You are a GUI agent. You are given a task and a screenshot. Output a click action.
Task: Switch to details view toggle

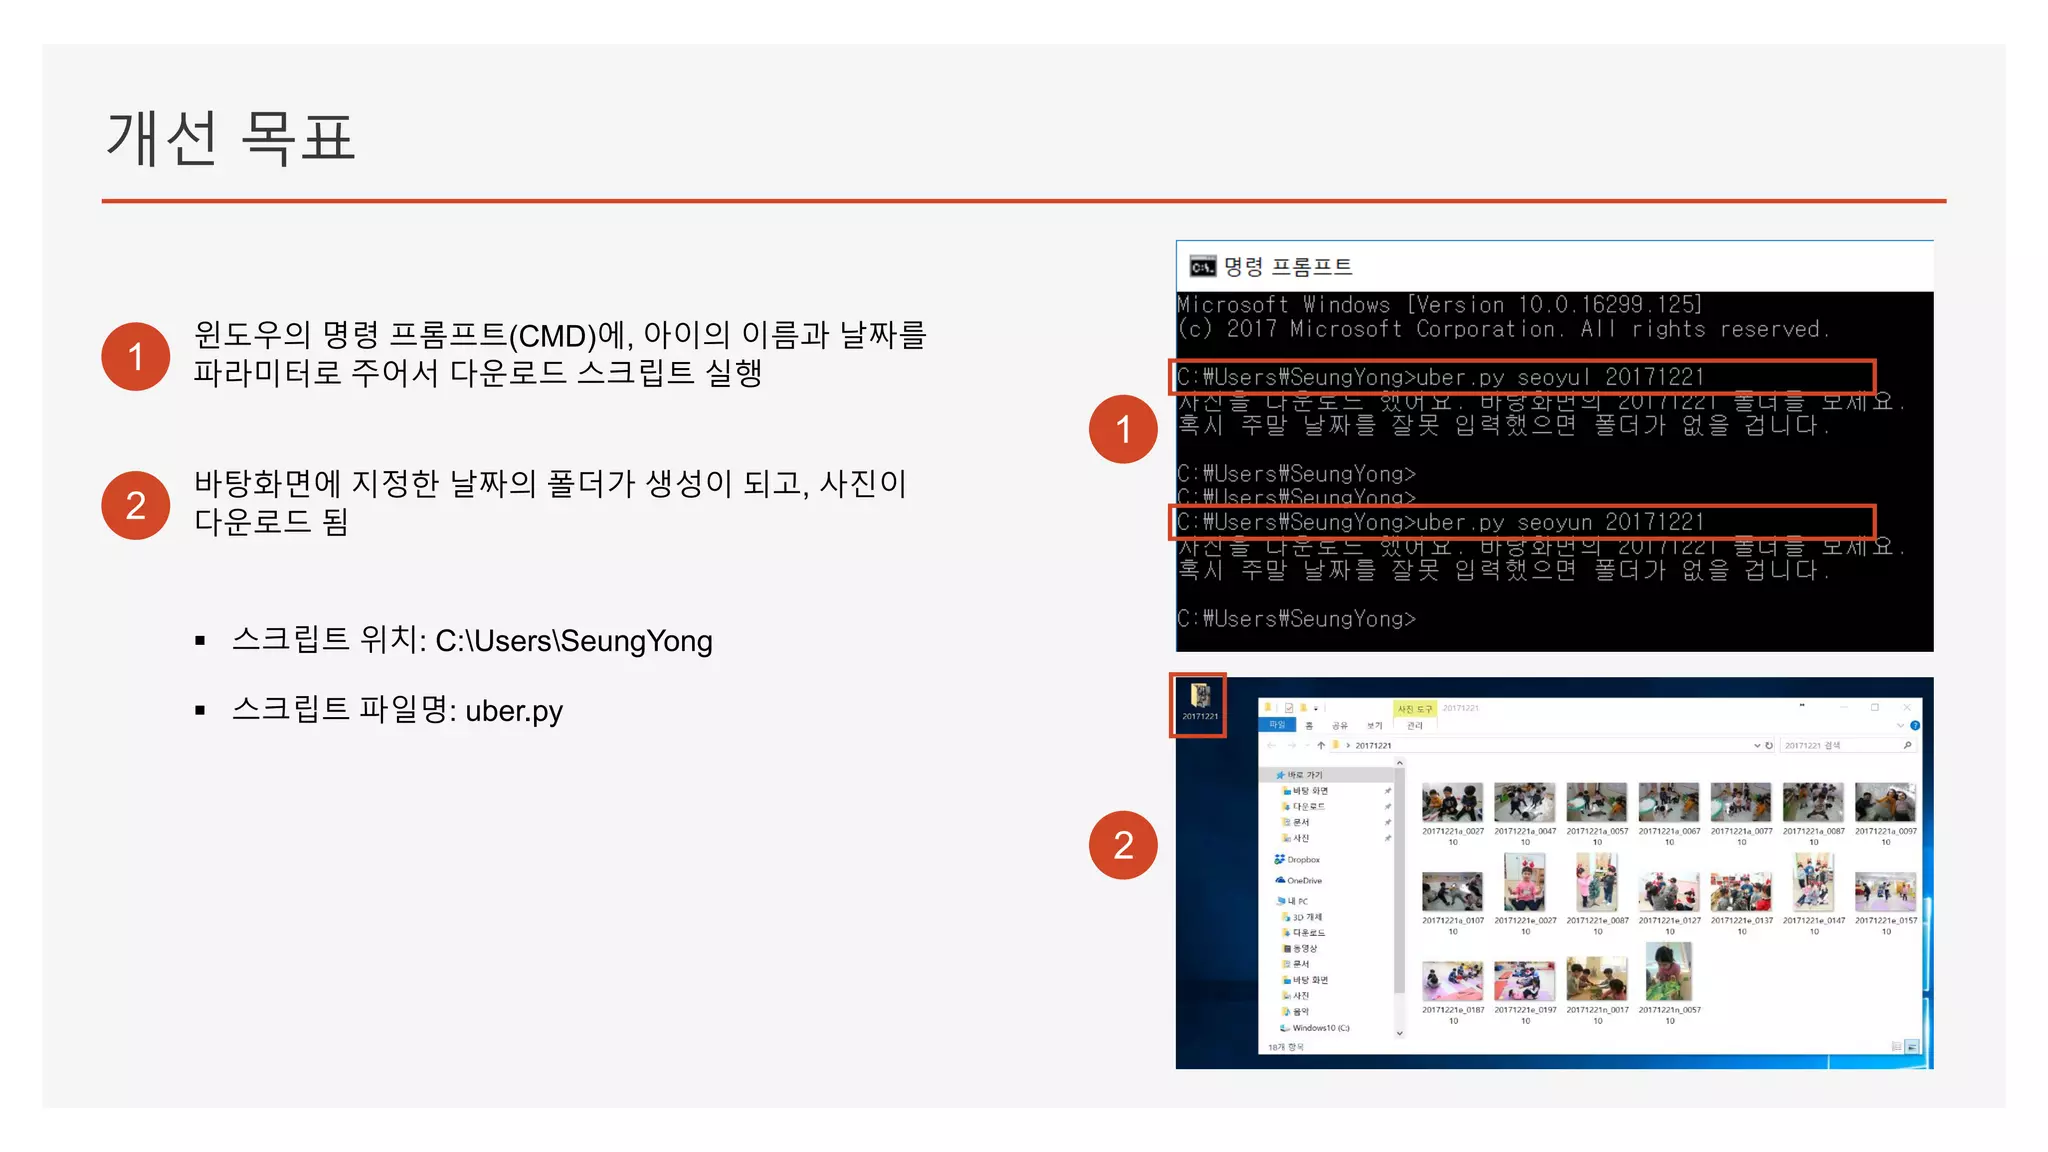click(x=1896, y=1047)
